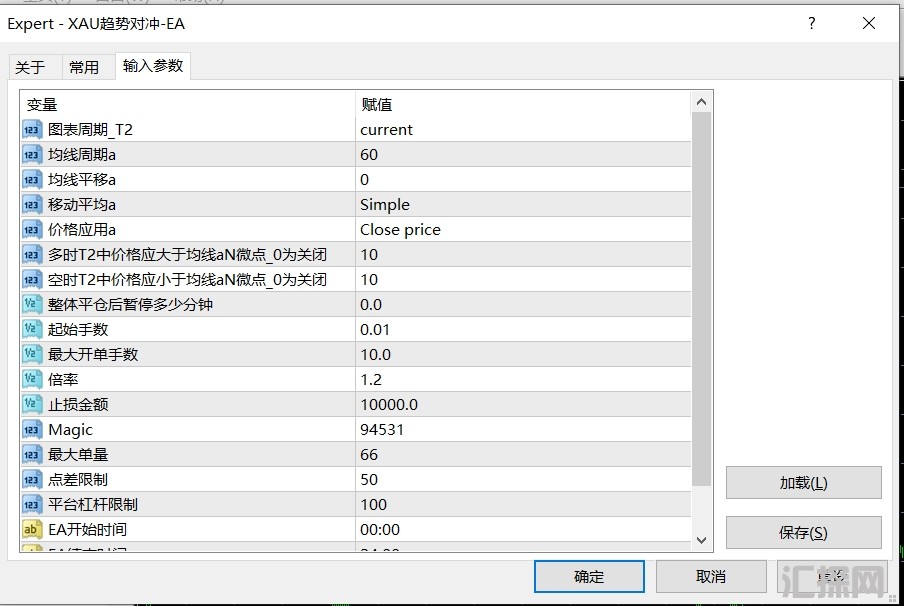Click the icon beside 图表周期_T2 variable
The width and height of the screenshot is (904, 606).
click(32, 130)
